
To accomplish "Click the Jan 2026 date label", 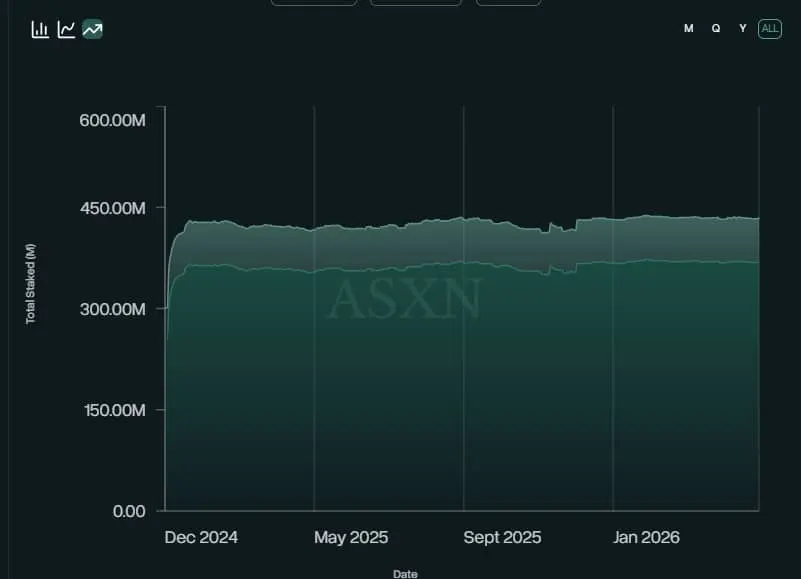I will coord(646,537).
